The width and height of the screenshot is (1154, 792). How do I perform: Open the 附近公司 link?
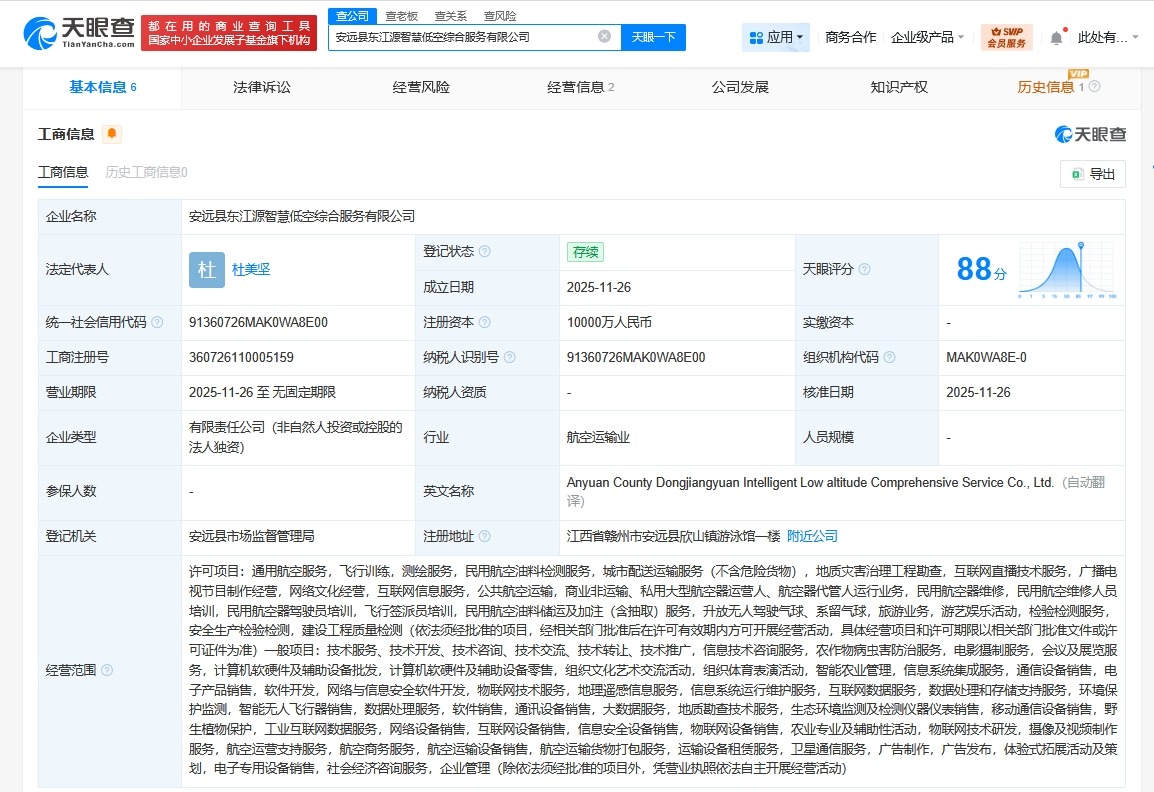tap(813, 535)
